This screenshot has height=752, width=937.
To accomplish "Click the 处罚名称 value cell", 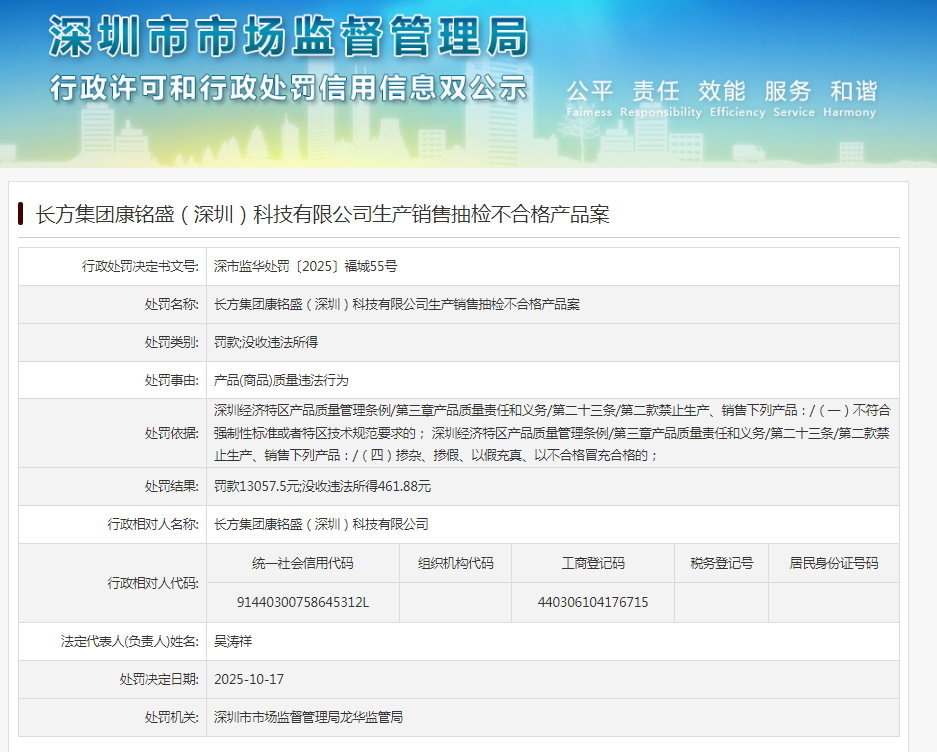I will click(x=397, y=304).
